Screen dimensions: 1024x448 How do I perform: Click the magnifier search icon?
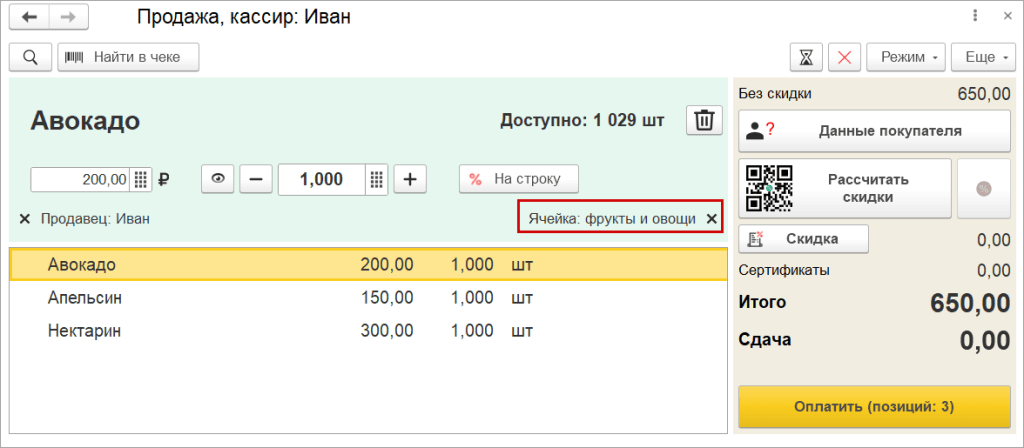pyautogui.click(x=30, y=57)
